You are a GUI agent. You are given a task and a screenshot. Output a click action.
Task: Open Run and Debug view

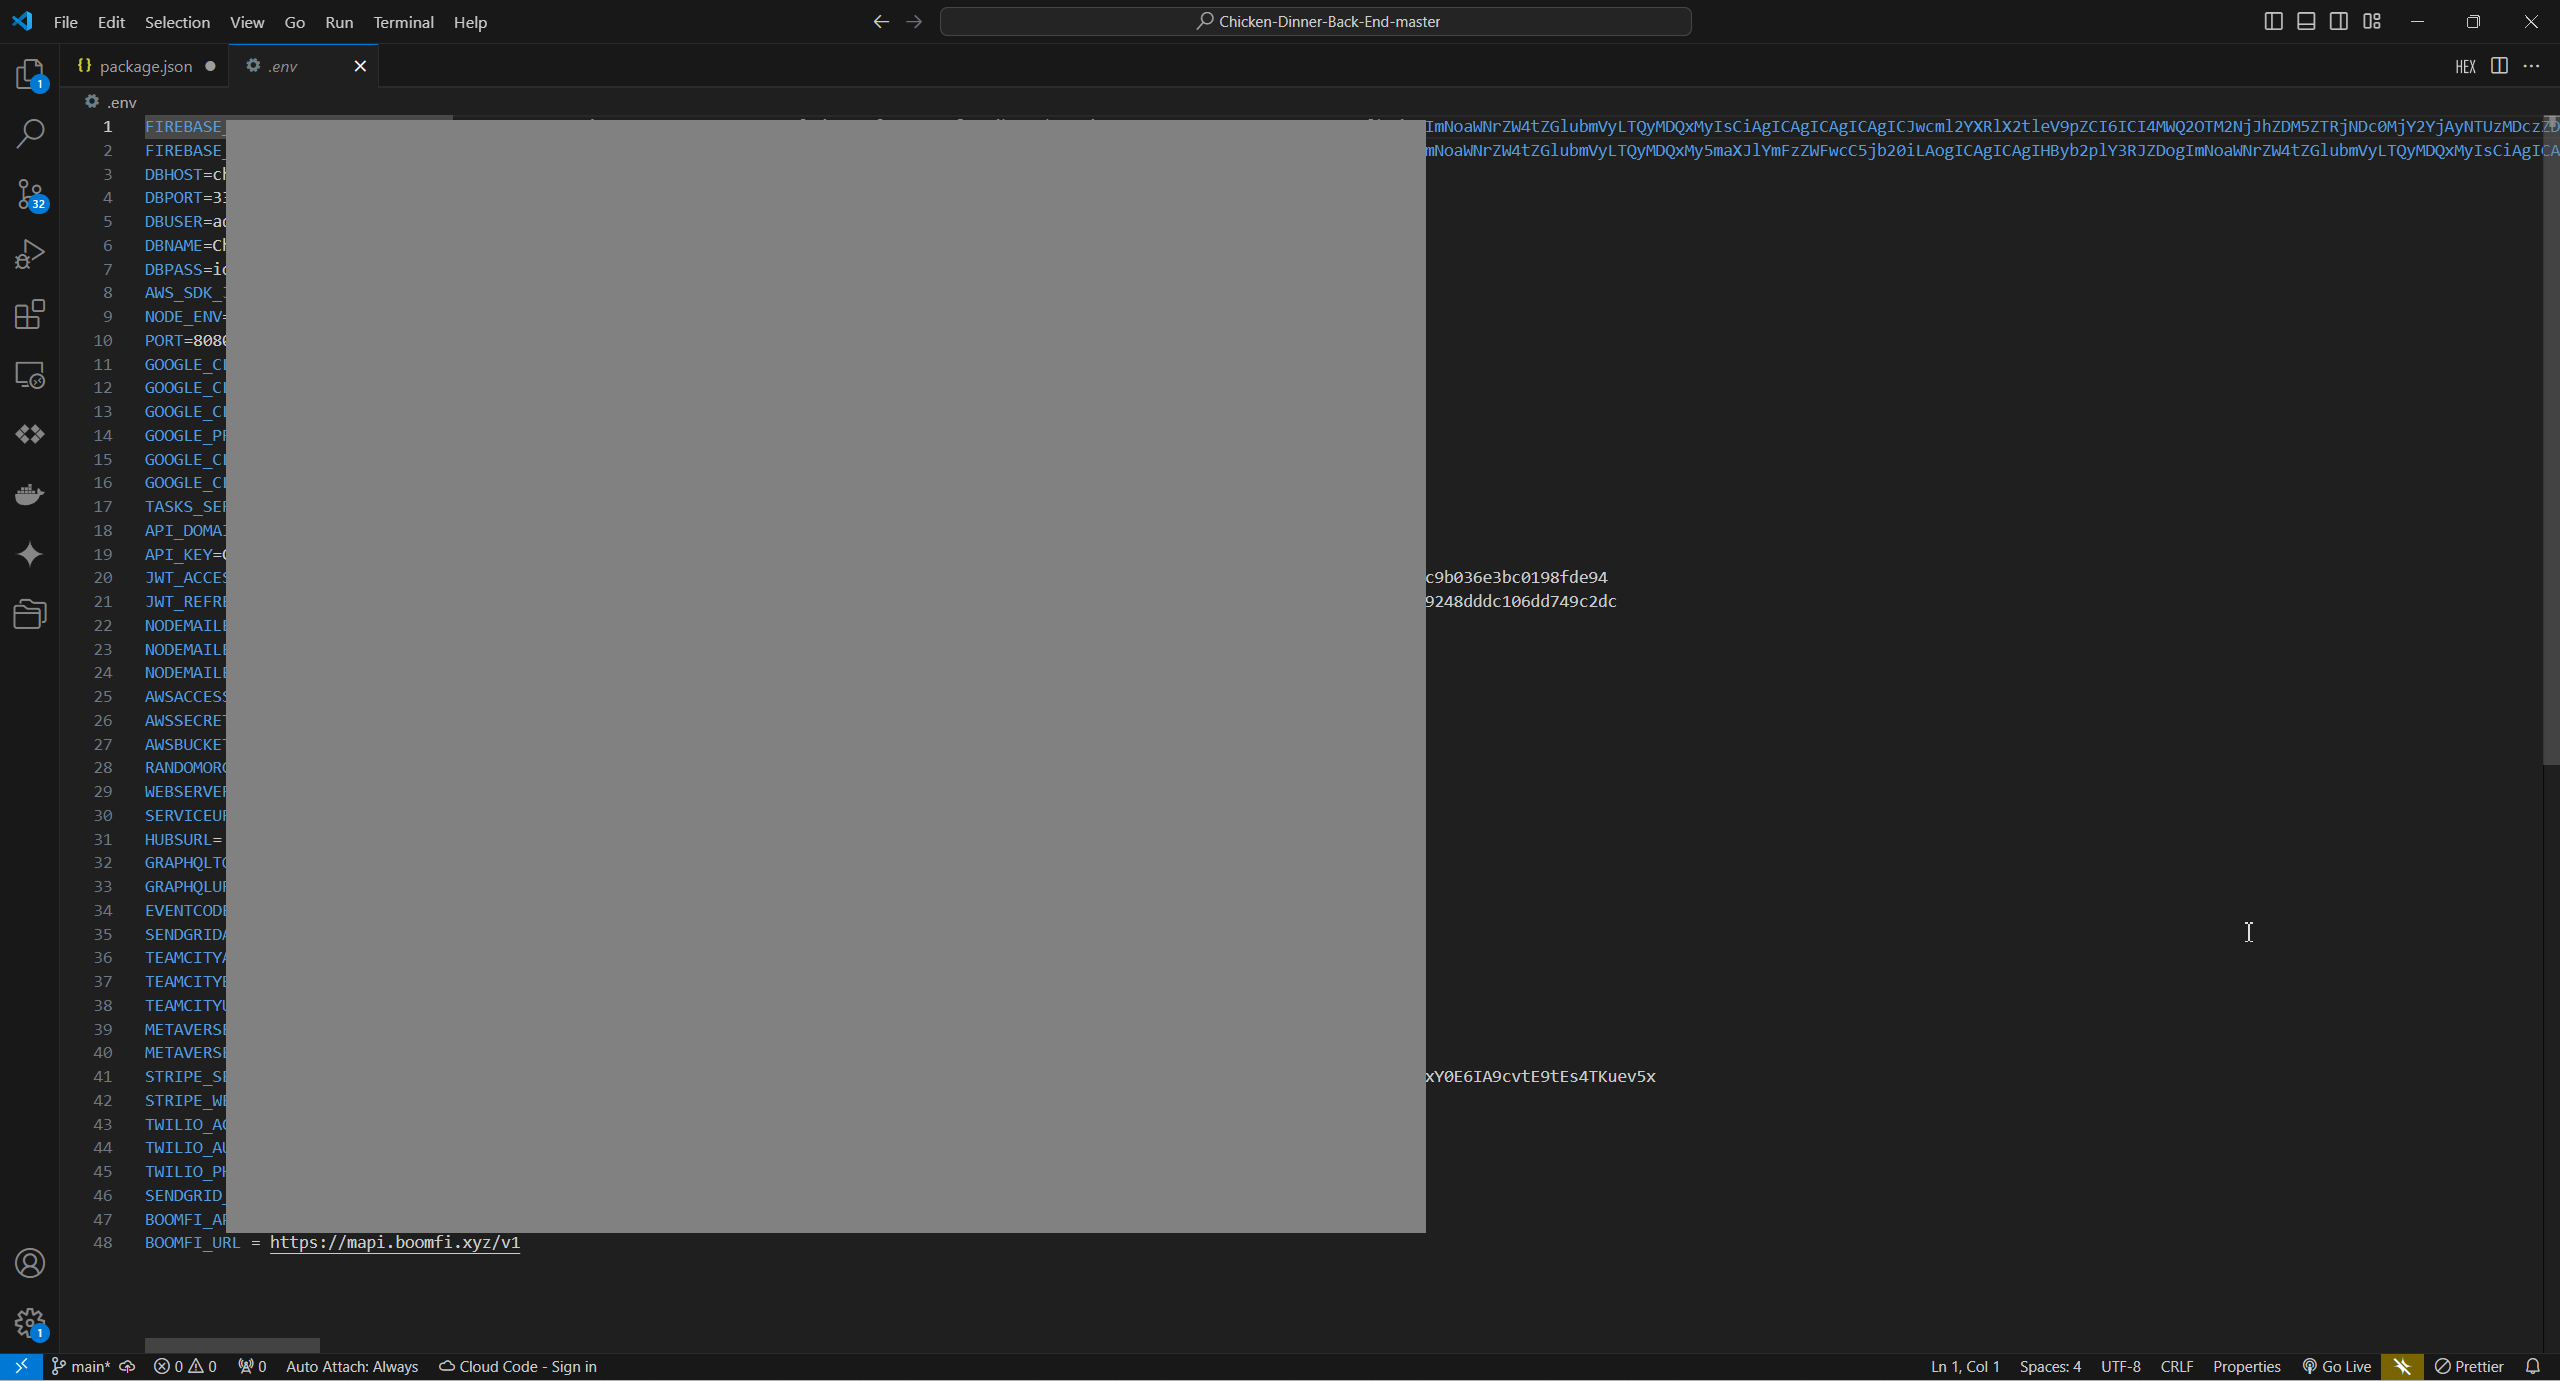coord(30,254)
